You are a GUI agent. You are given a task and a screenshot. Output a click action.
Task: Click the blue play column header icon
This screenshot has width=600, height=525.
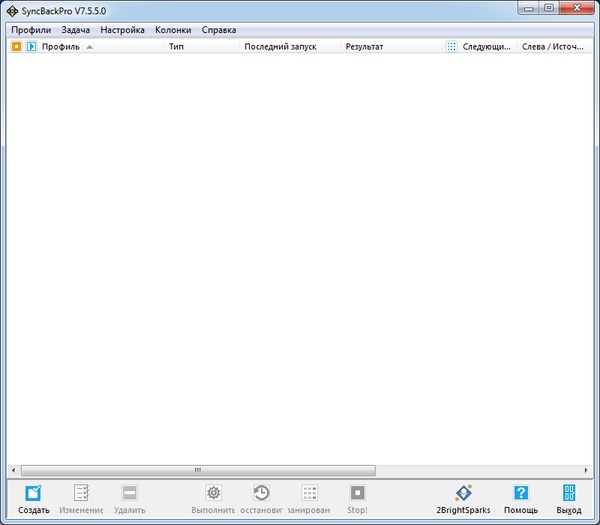pyautogui.click(x=31, y=46)
